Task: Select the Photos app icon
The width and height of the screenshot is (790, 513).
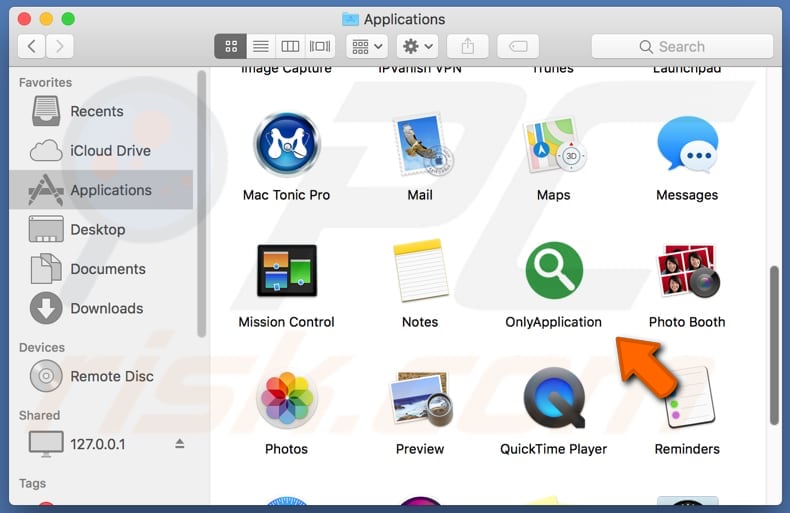Action: (x=287, y=398)
